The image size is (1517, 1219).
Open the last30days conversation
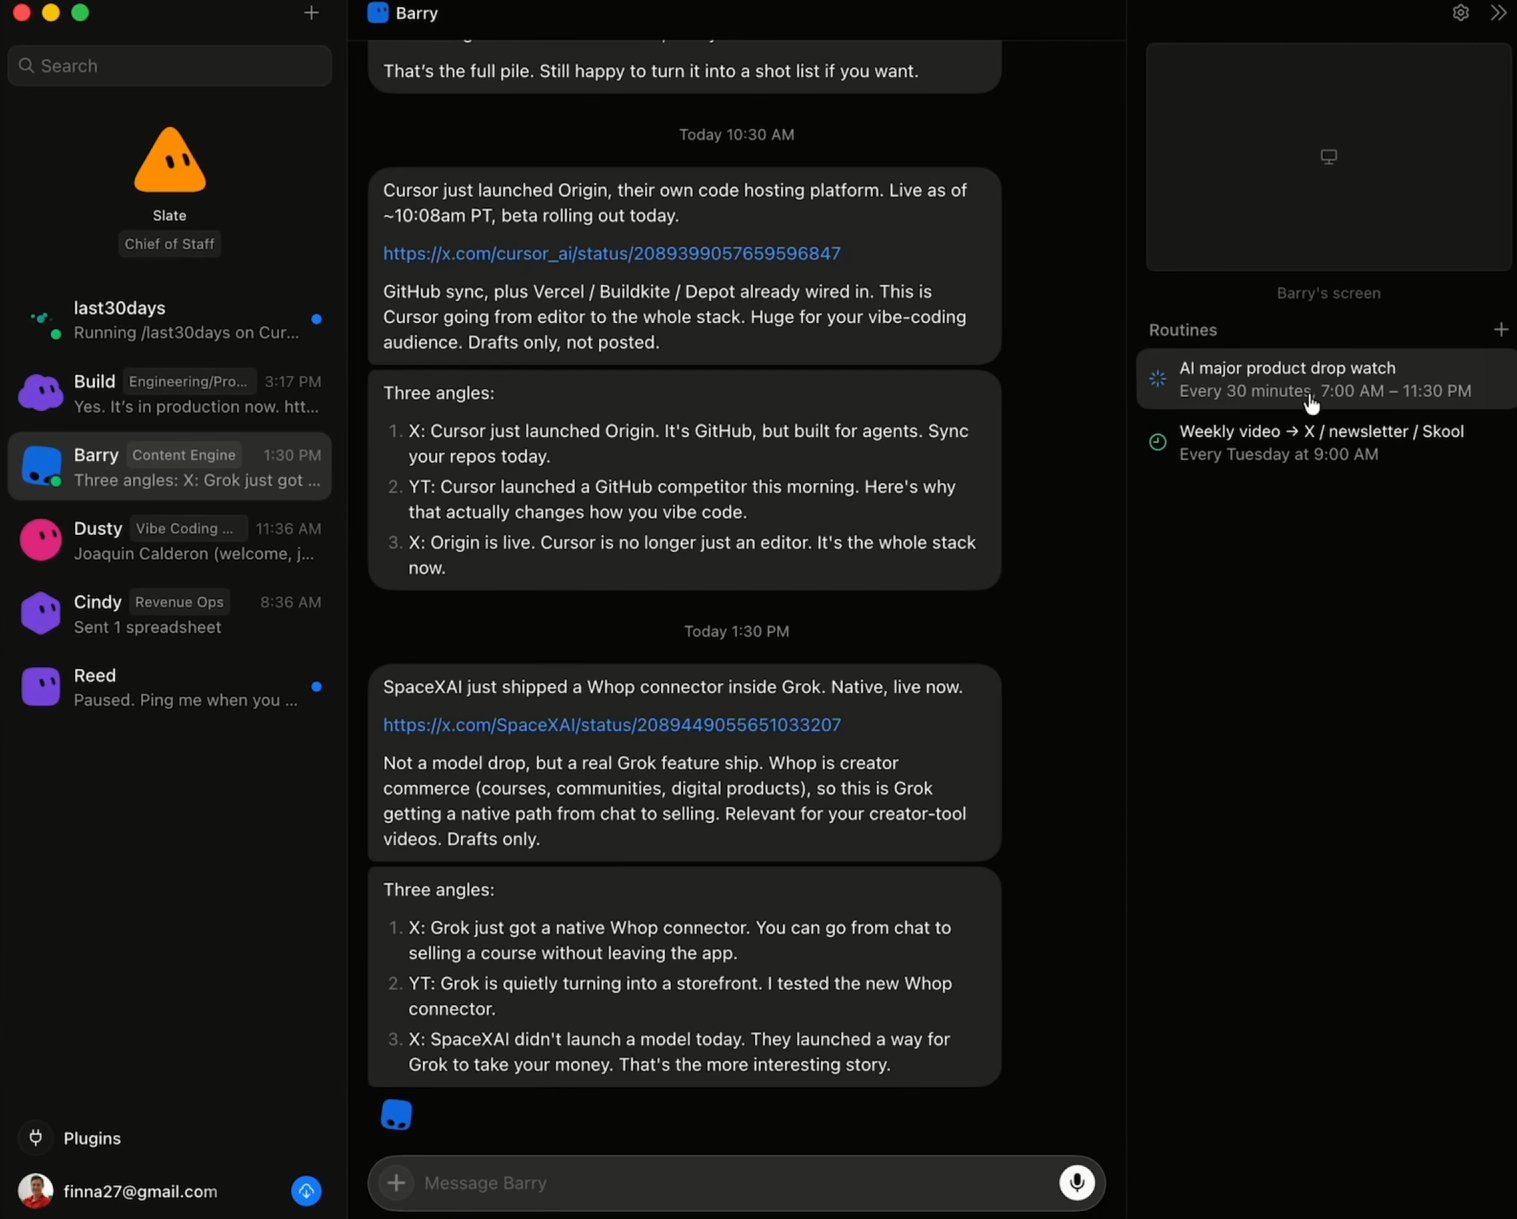pyautogui.click(x=170, y=320)
